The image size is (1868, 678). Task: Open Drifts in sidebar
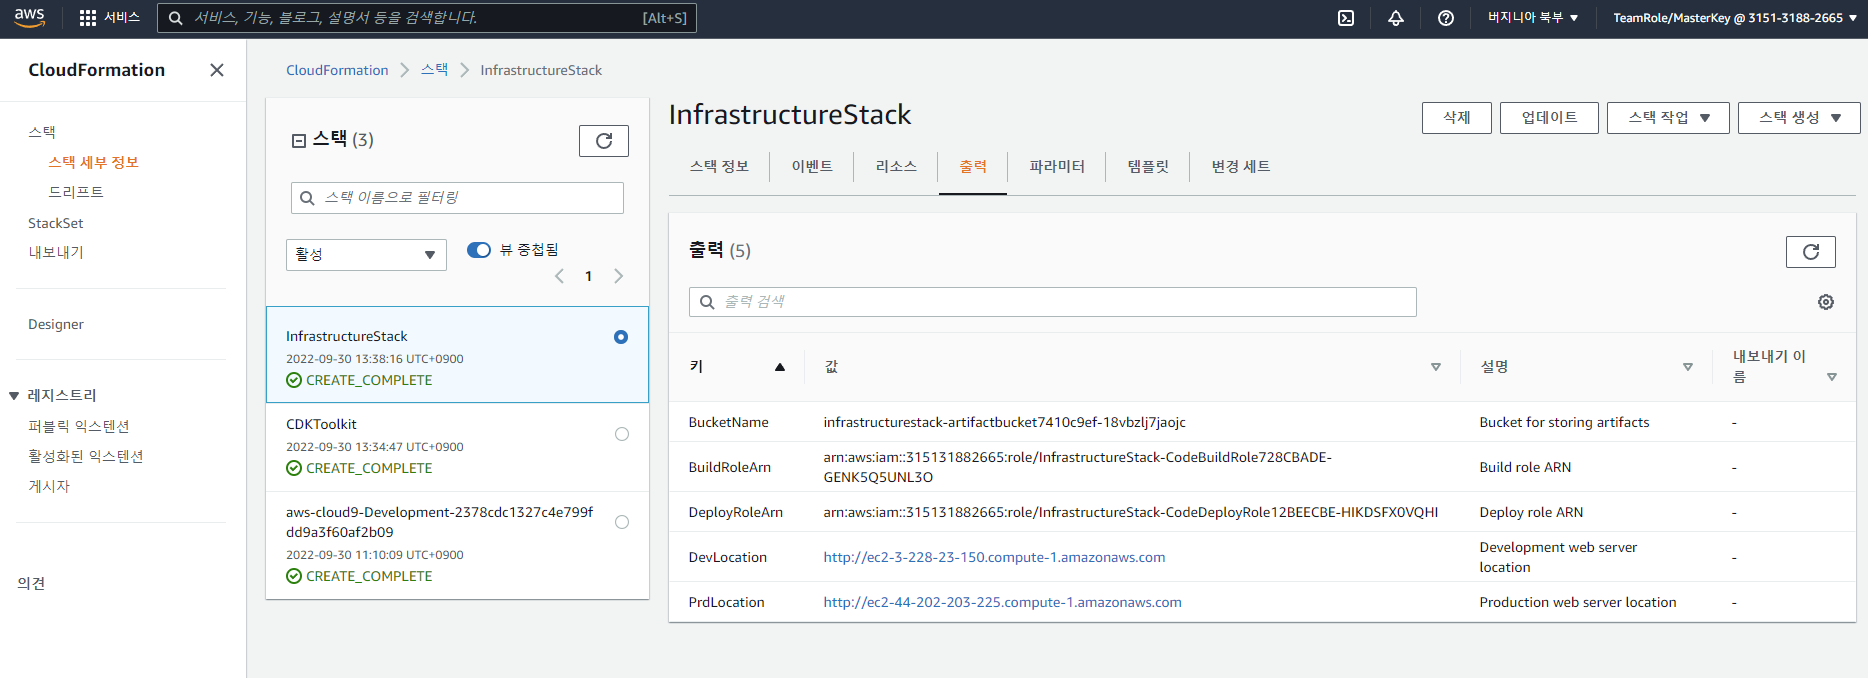pyautogui.click(x=76, y=192)
